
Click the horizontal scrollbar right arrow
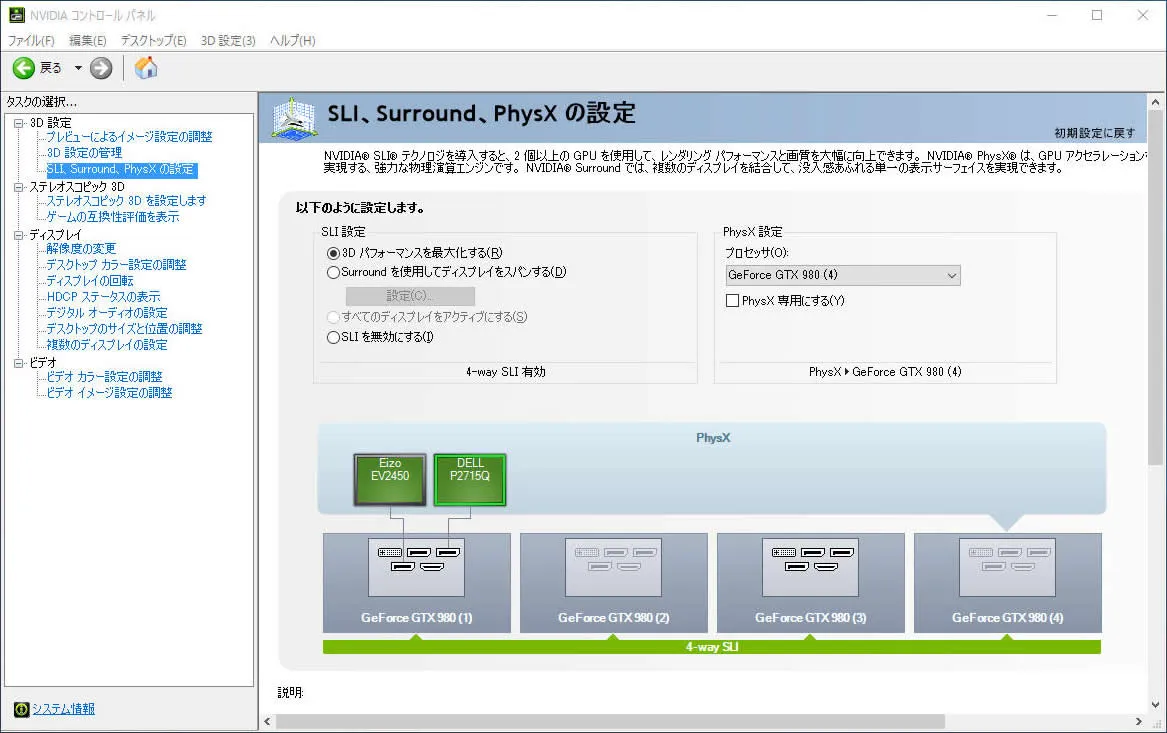[1139, 722]
